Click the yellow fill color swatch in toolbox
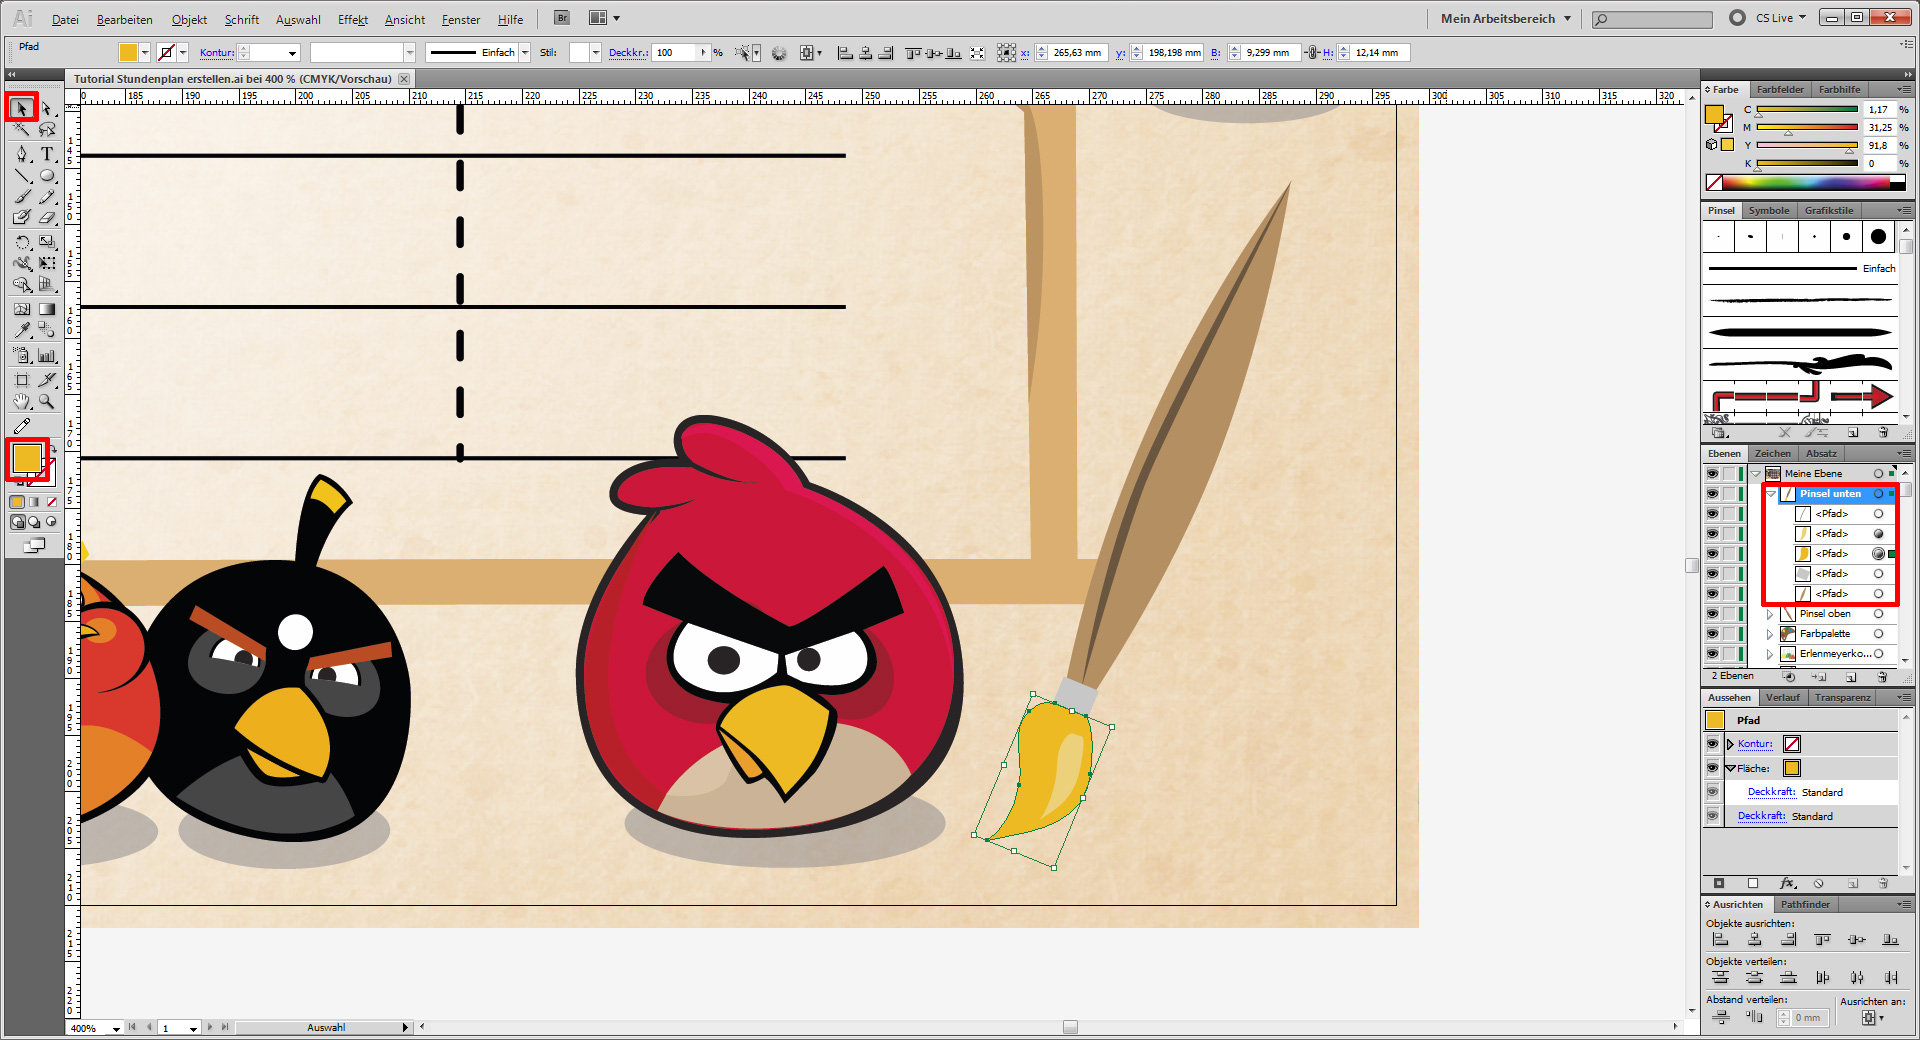 25,457
